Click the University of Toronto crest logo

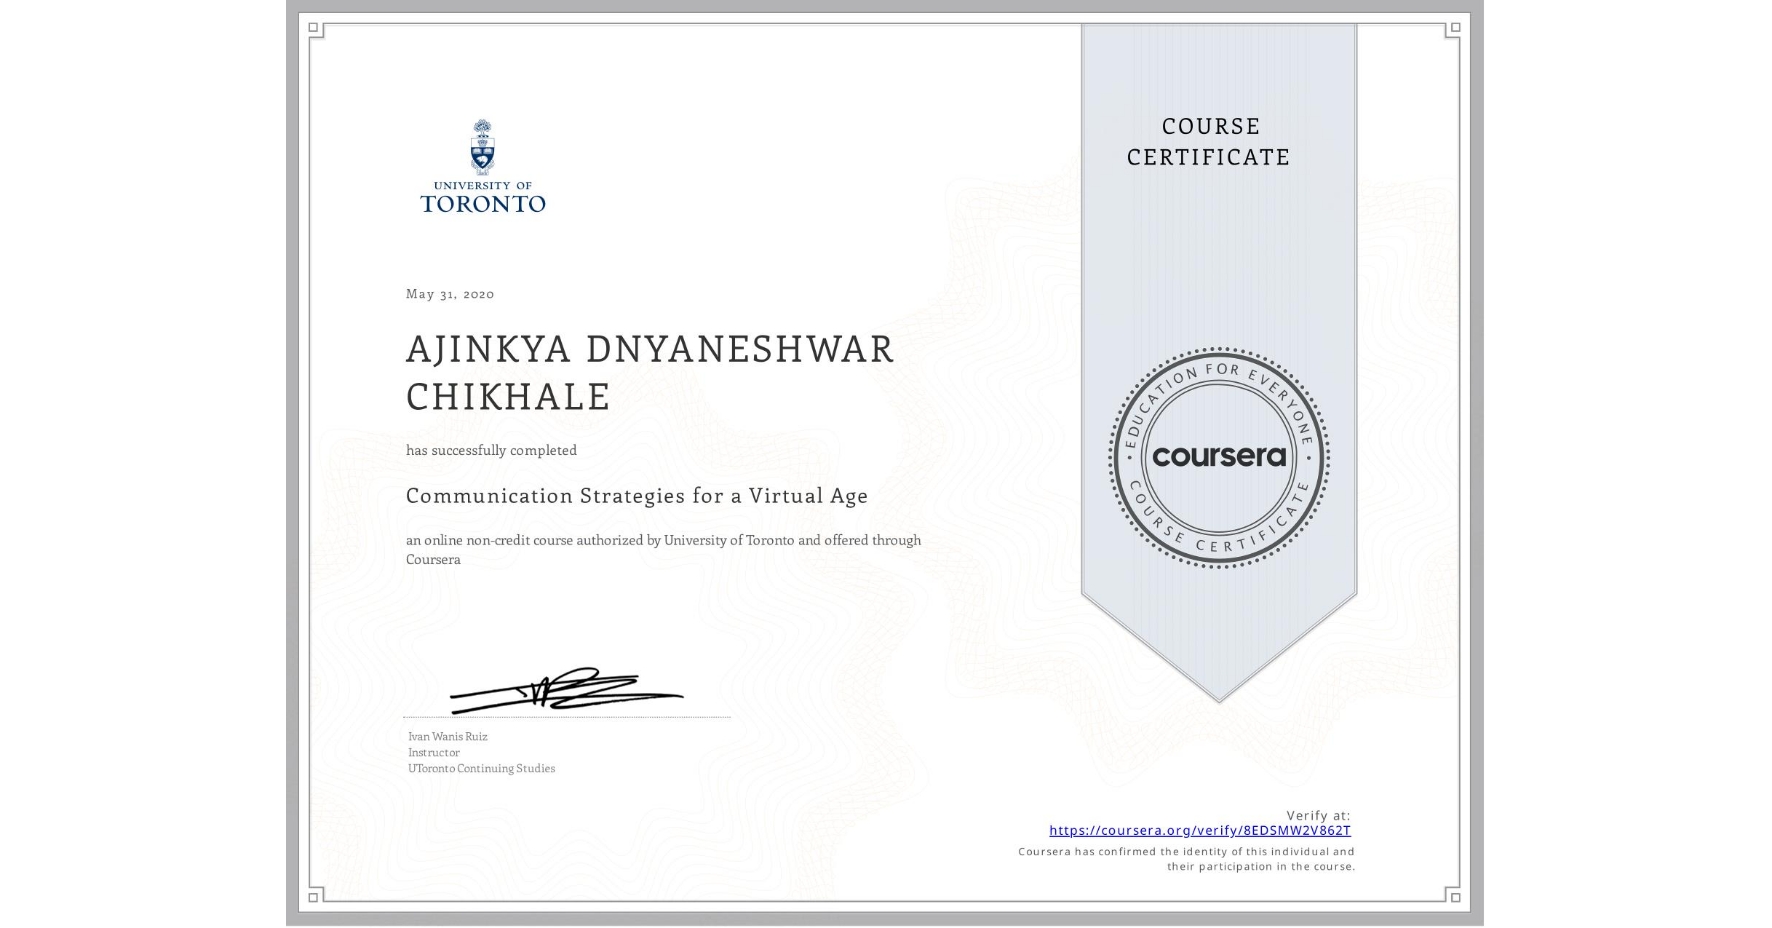(483, 166)
